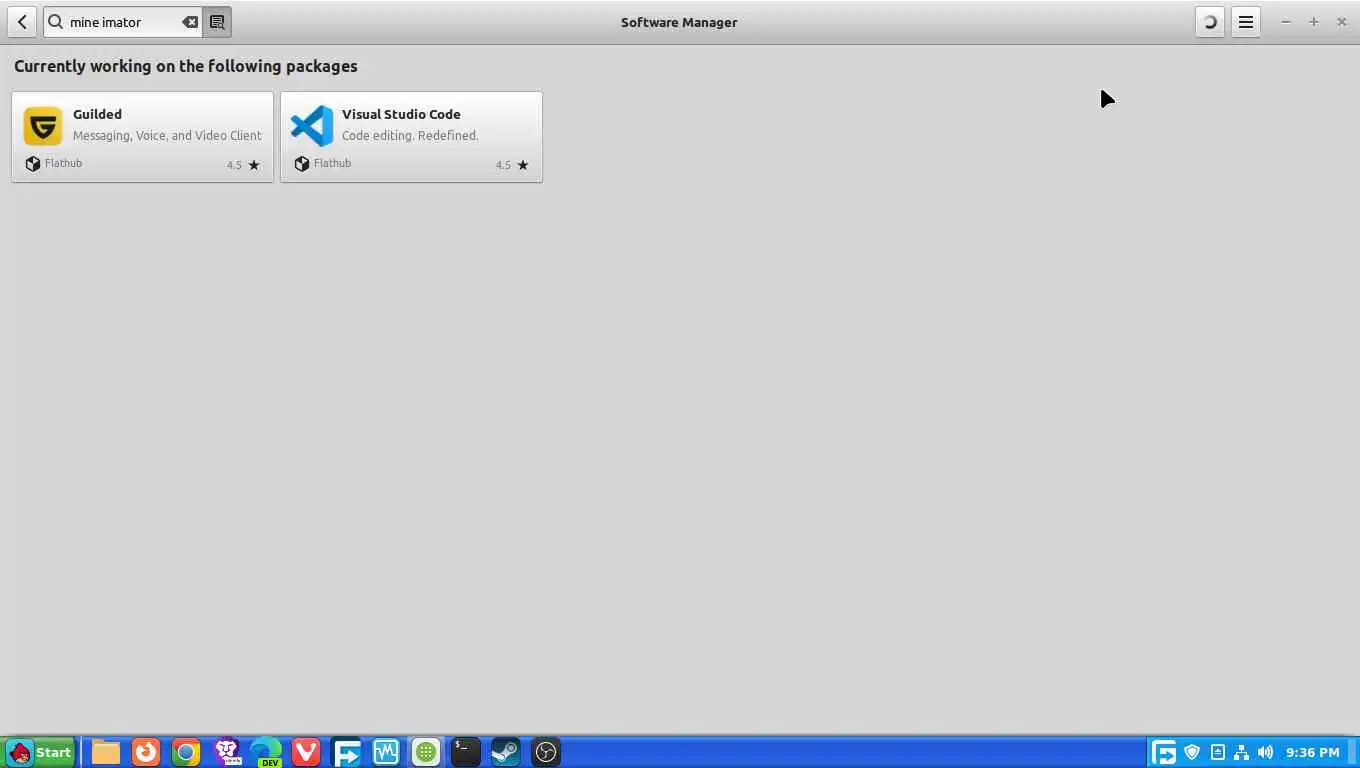This screenshot has height=768, width=1360.
Task: Click the Guilded app icon
Action: (x=43, y=126)
